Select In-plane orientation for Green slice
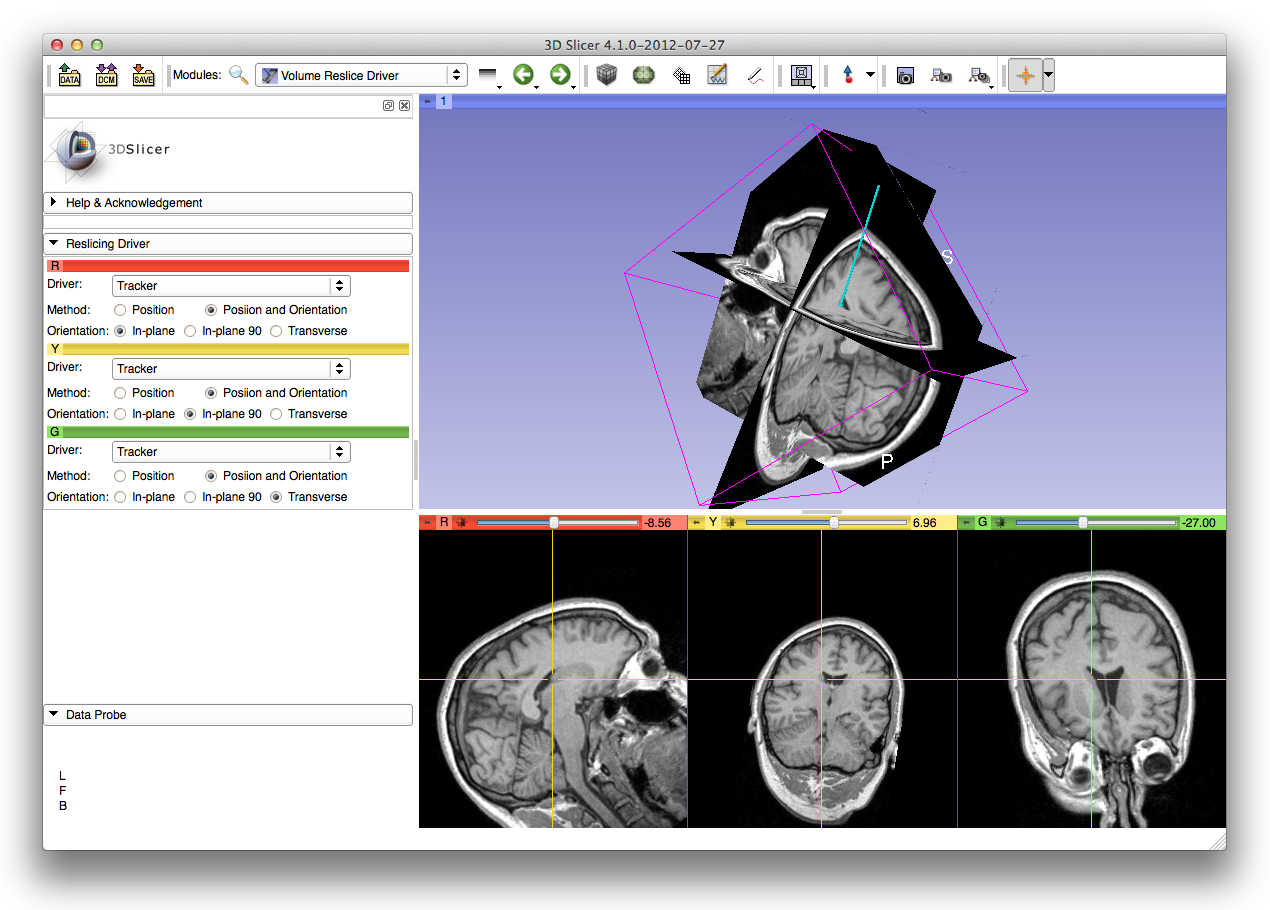The width and height of the screenshot is (1270, 910). click(x=121, y=497)
